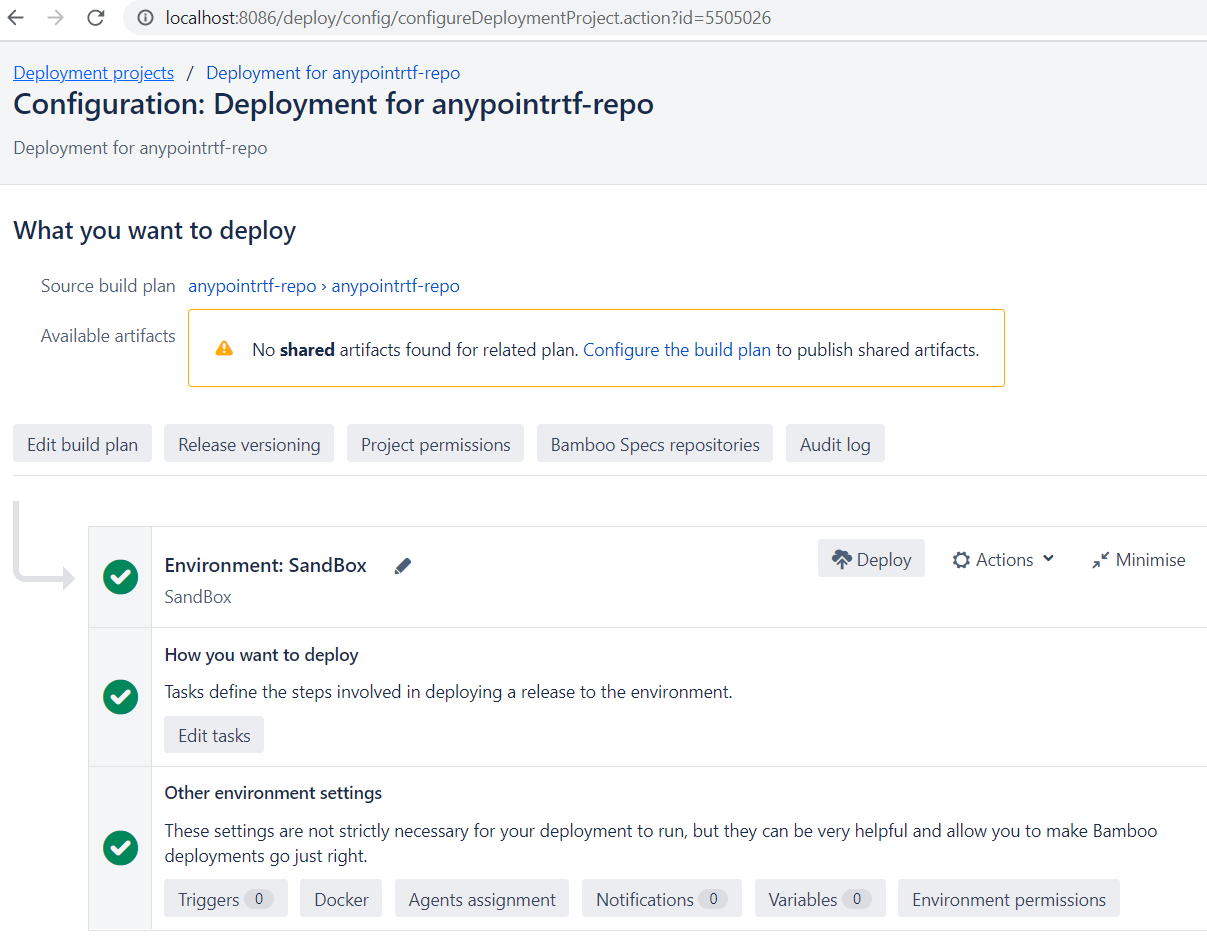This screenshot has width=1207, height=941.
Task: Open the Actions dropdown menu
Action: point(1003,560)
